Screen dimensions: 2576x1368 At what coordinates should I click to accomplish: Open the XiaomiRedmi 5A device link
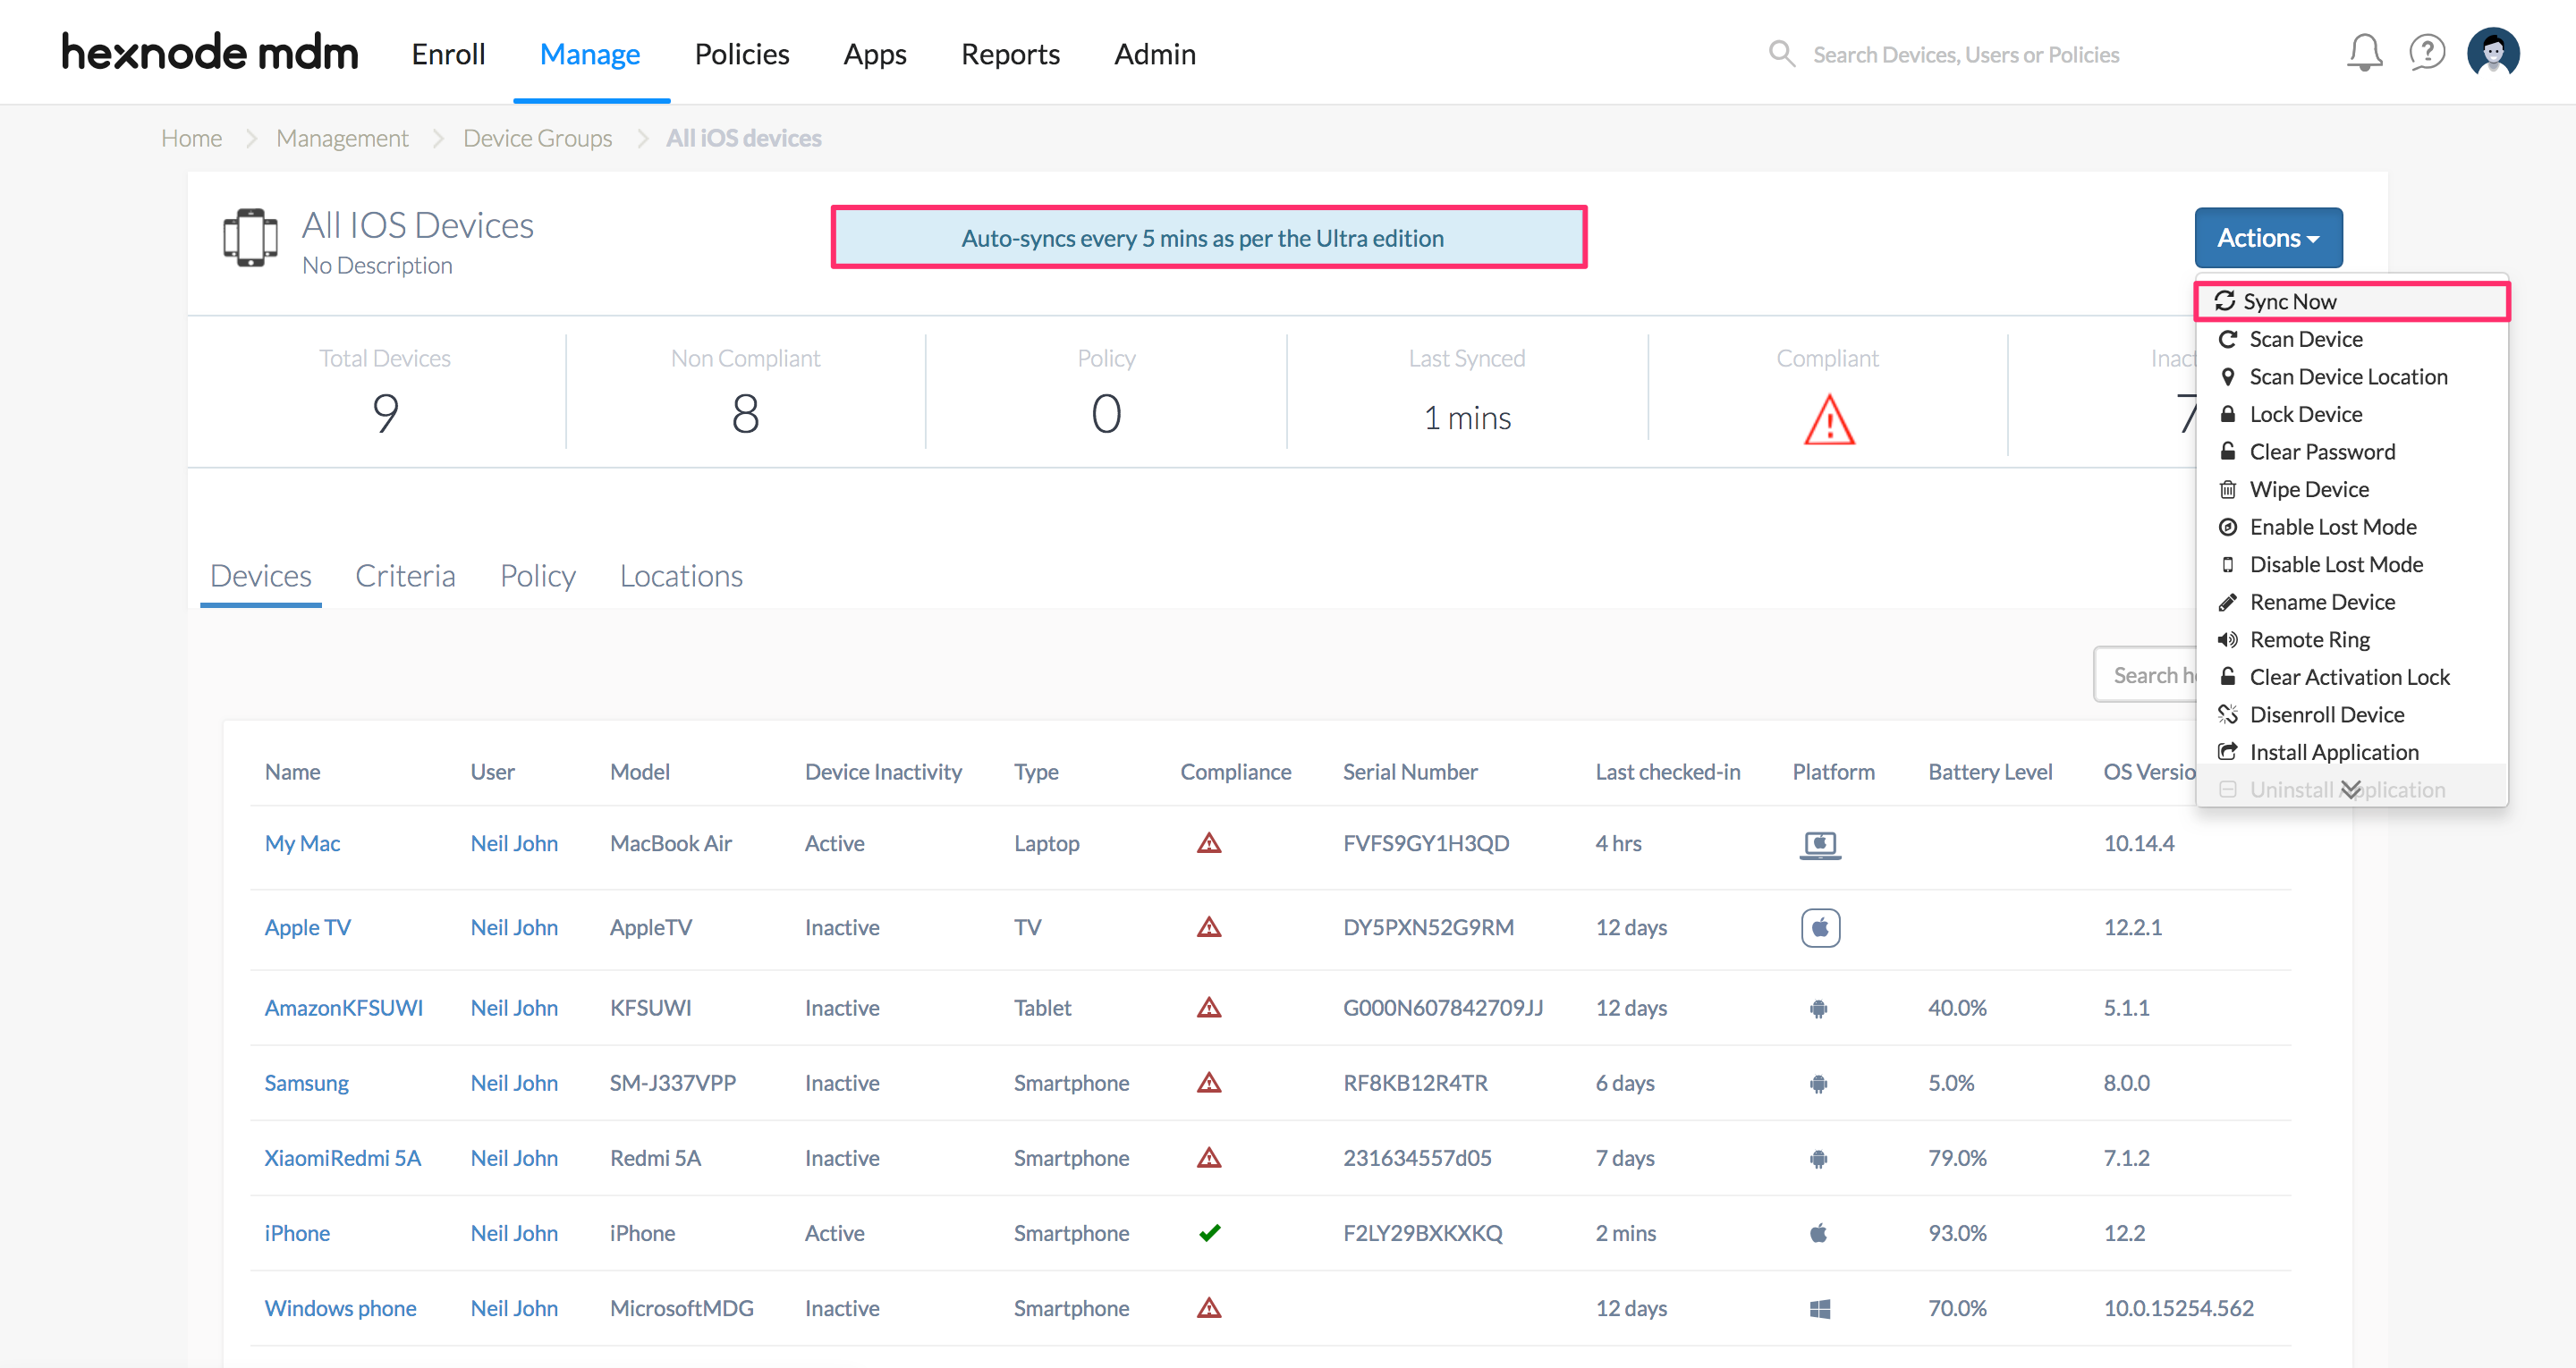click(x=342, y=1157)
